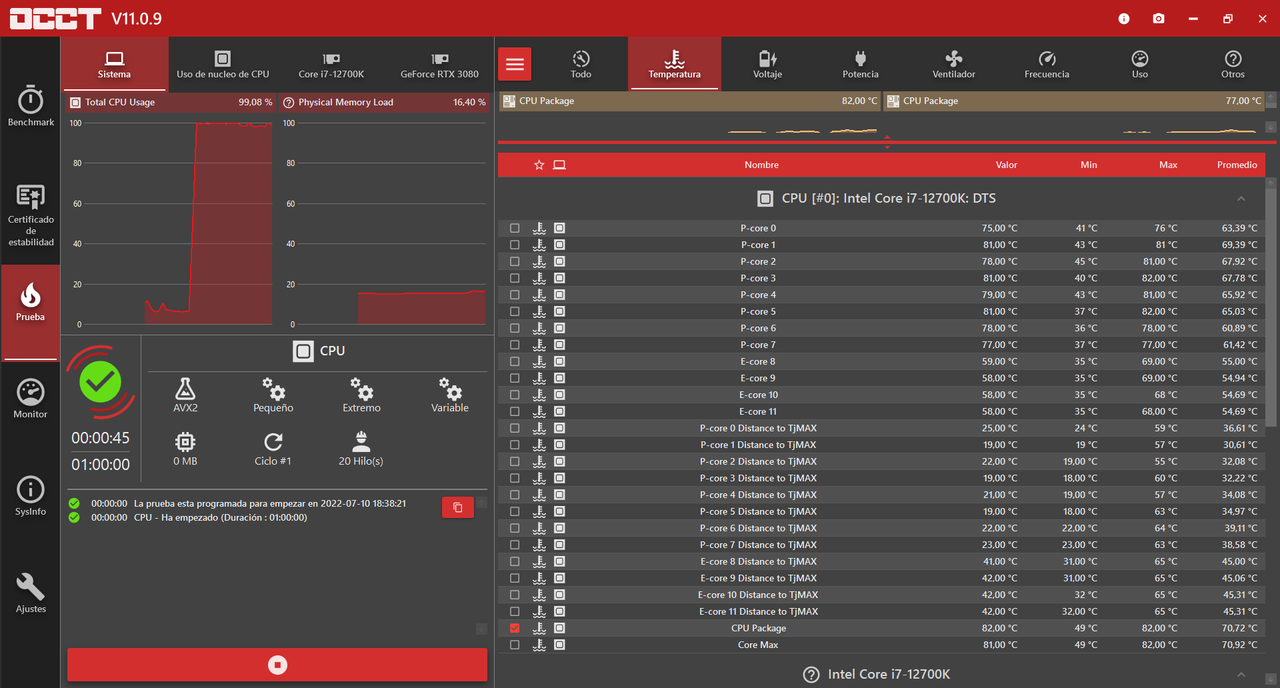Screen dimensions: 1280x688
Task: Sort by the Promedio column
Action: click(x=1237, y=165)
